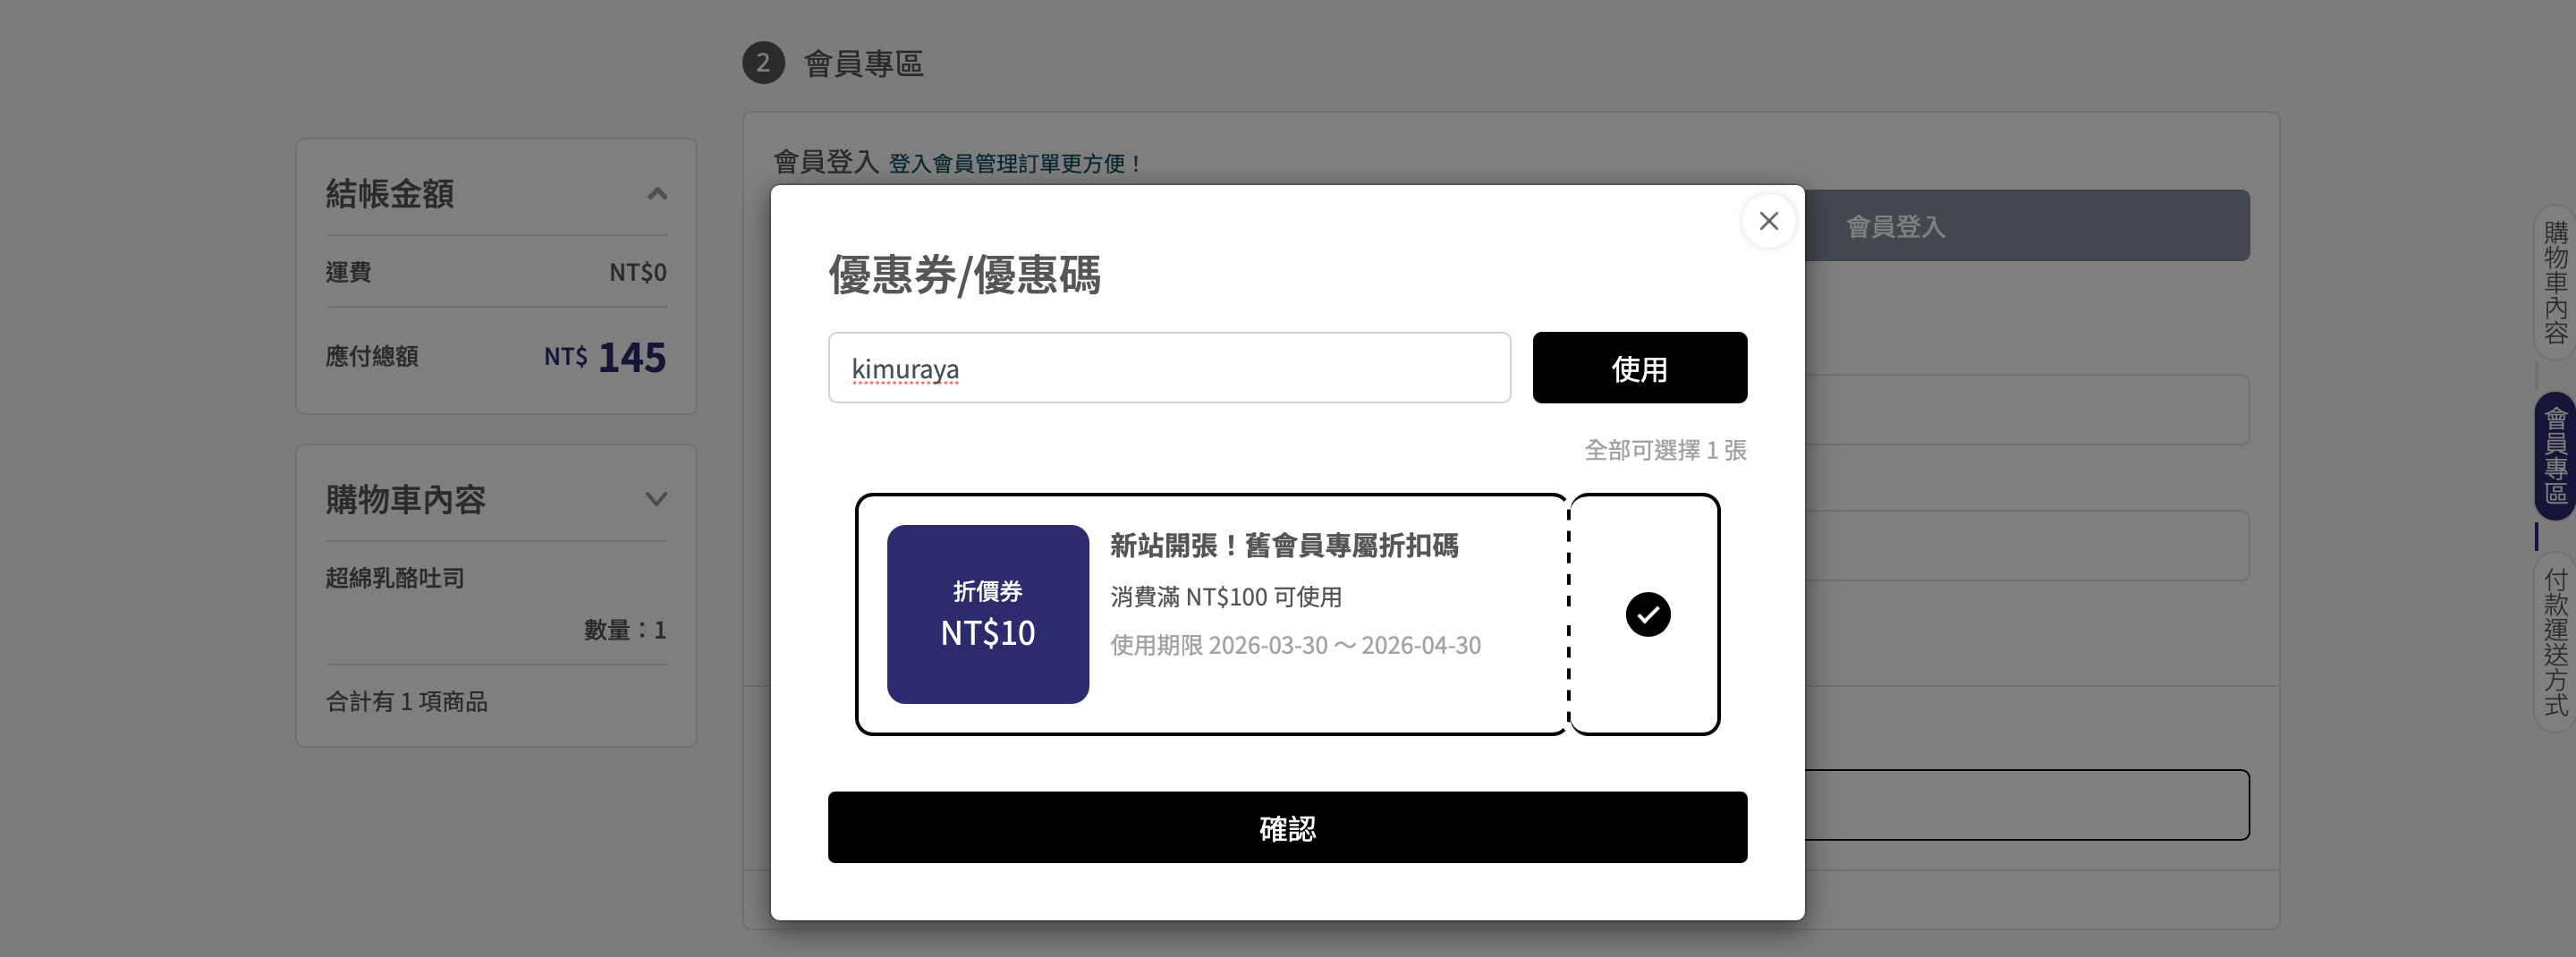Viewport: 2576px width, 957px height.
Task: Click the 全部可選擇 1 張 label
Action: point(1665,451)
